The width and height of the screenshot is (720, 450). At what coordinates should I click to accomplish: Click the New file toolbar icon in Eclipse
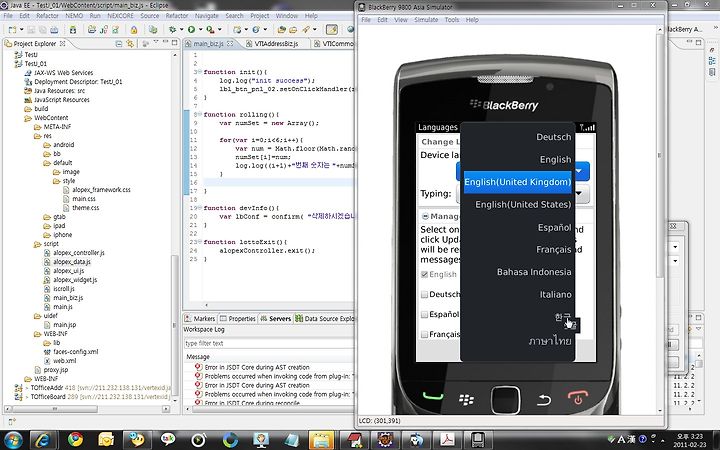pyautogui.click(x=12, y=30)
